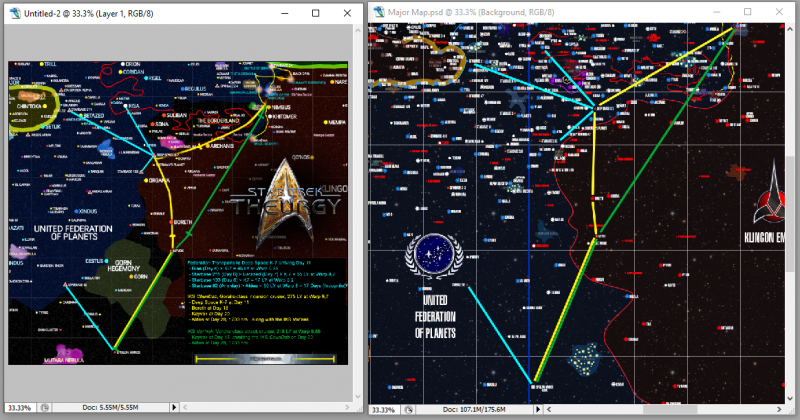The height and width of the screenshot is (420, 800).
Task: Click the Federation seal emblem in Major Map.psd
Action: coord(434,256)
